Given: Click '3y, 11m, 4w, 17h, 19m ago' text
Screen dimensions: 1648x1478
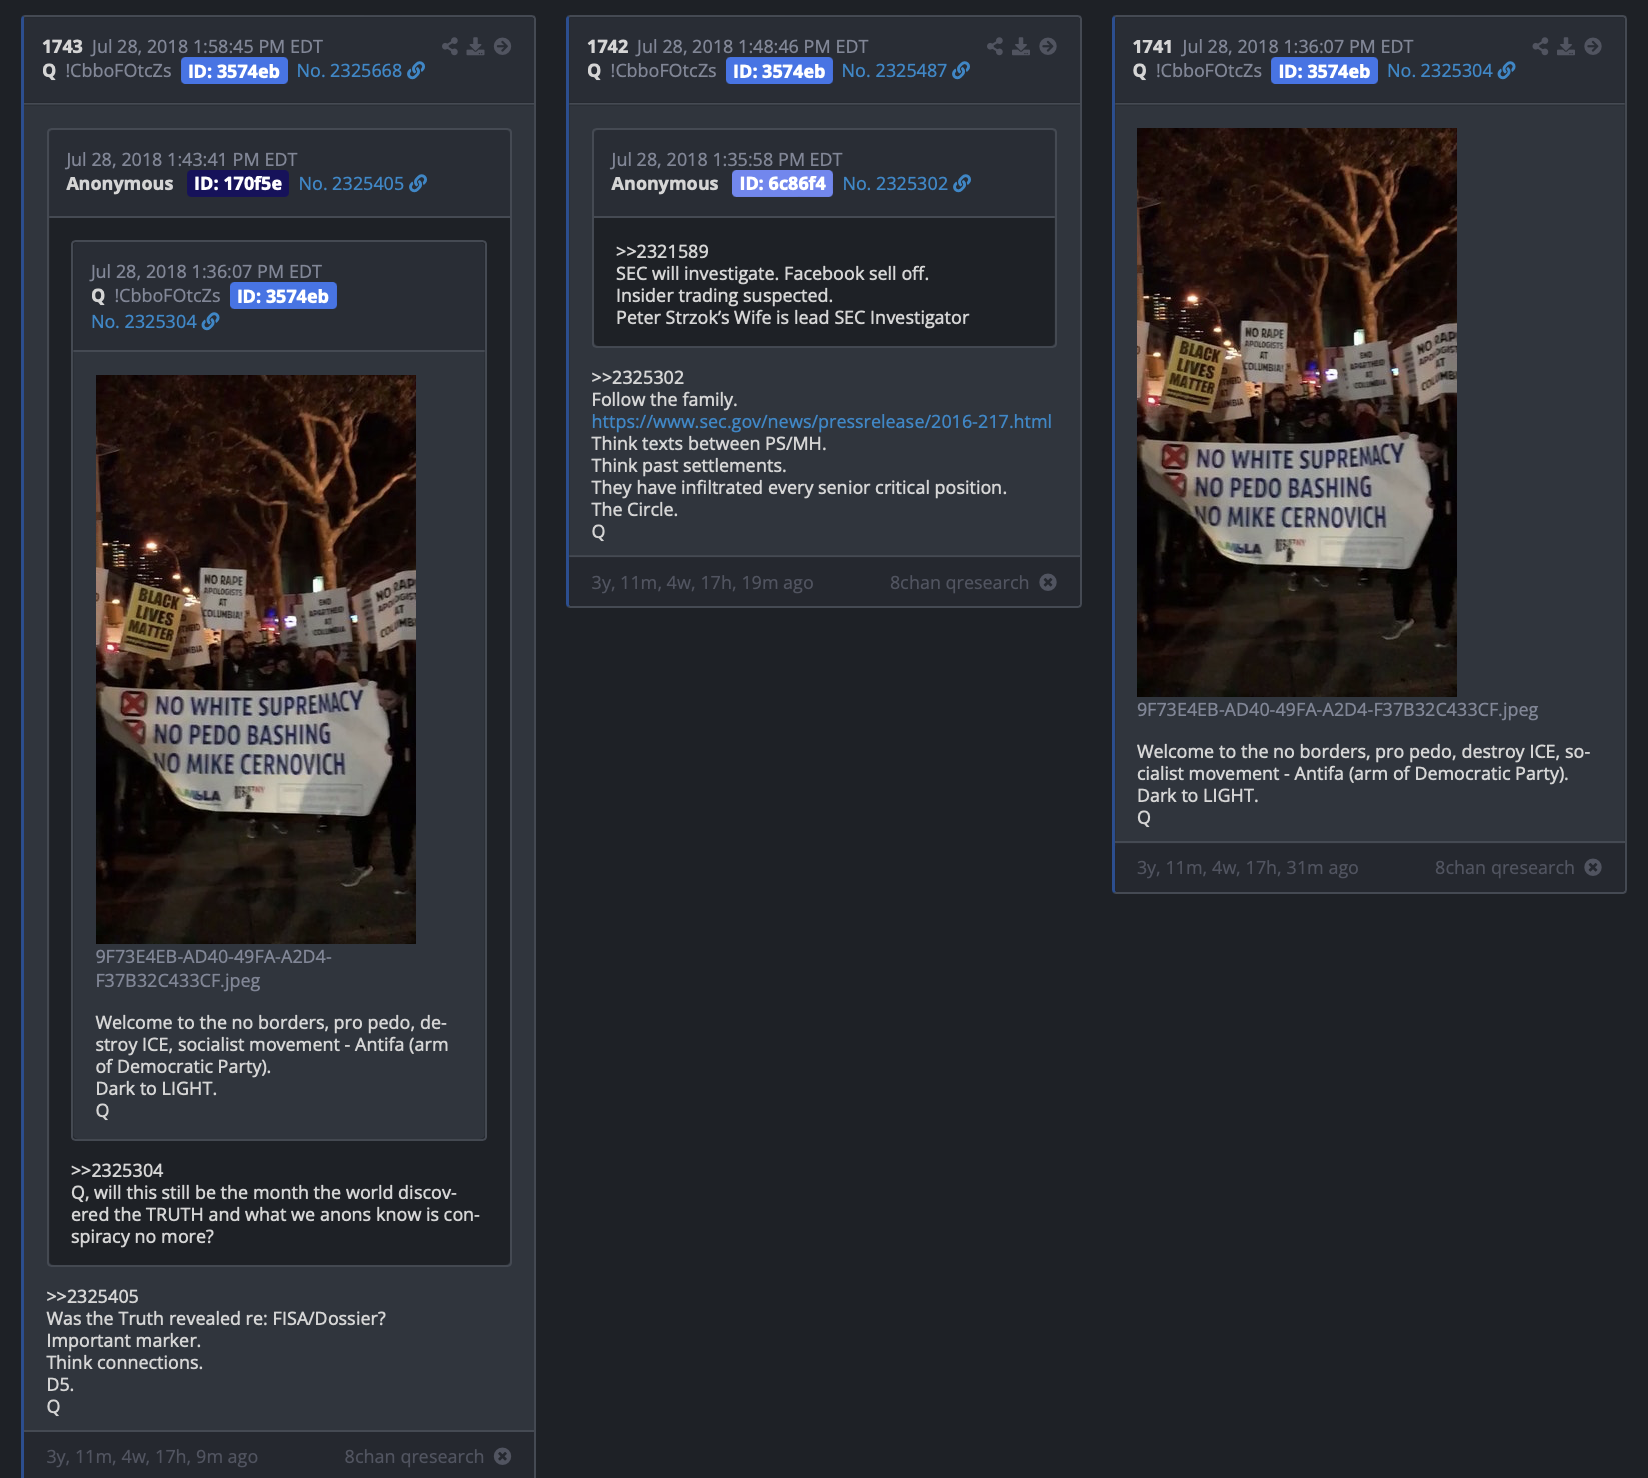Looking at the screenshot, I should click(702, 582).
